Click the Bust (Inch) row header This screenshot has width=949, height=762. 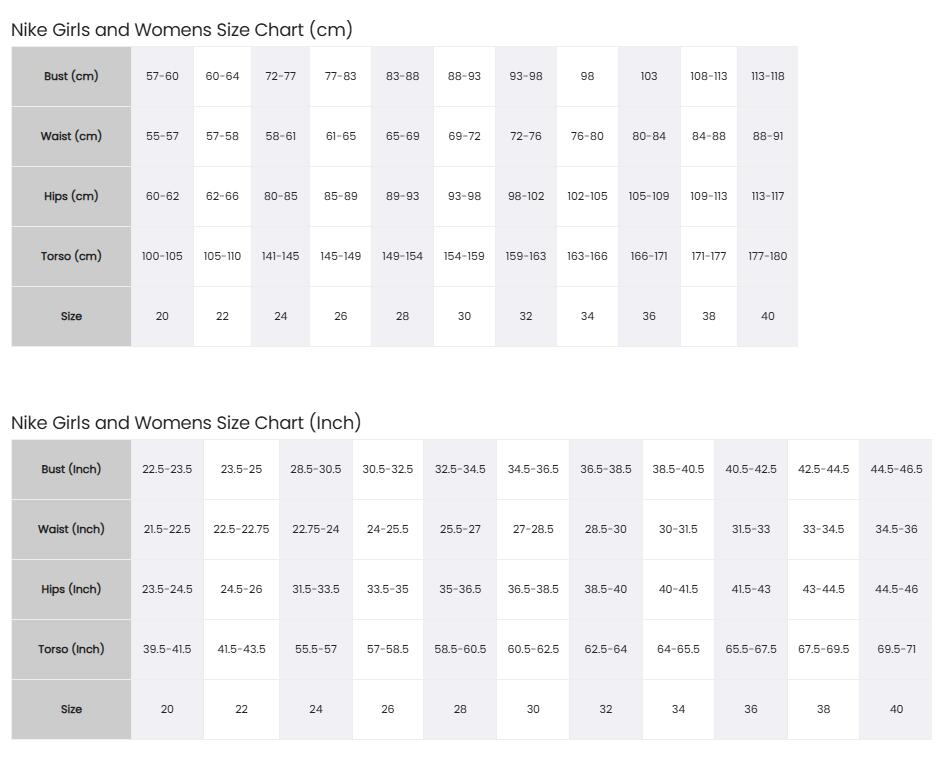click(71, 469)
